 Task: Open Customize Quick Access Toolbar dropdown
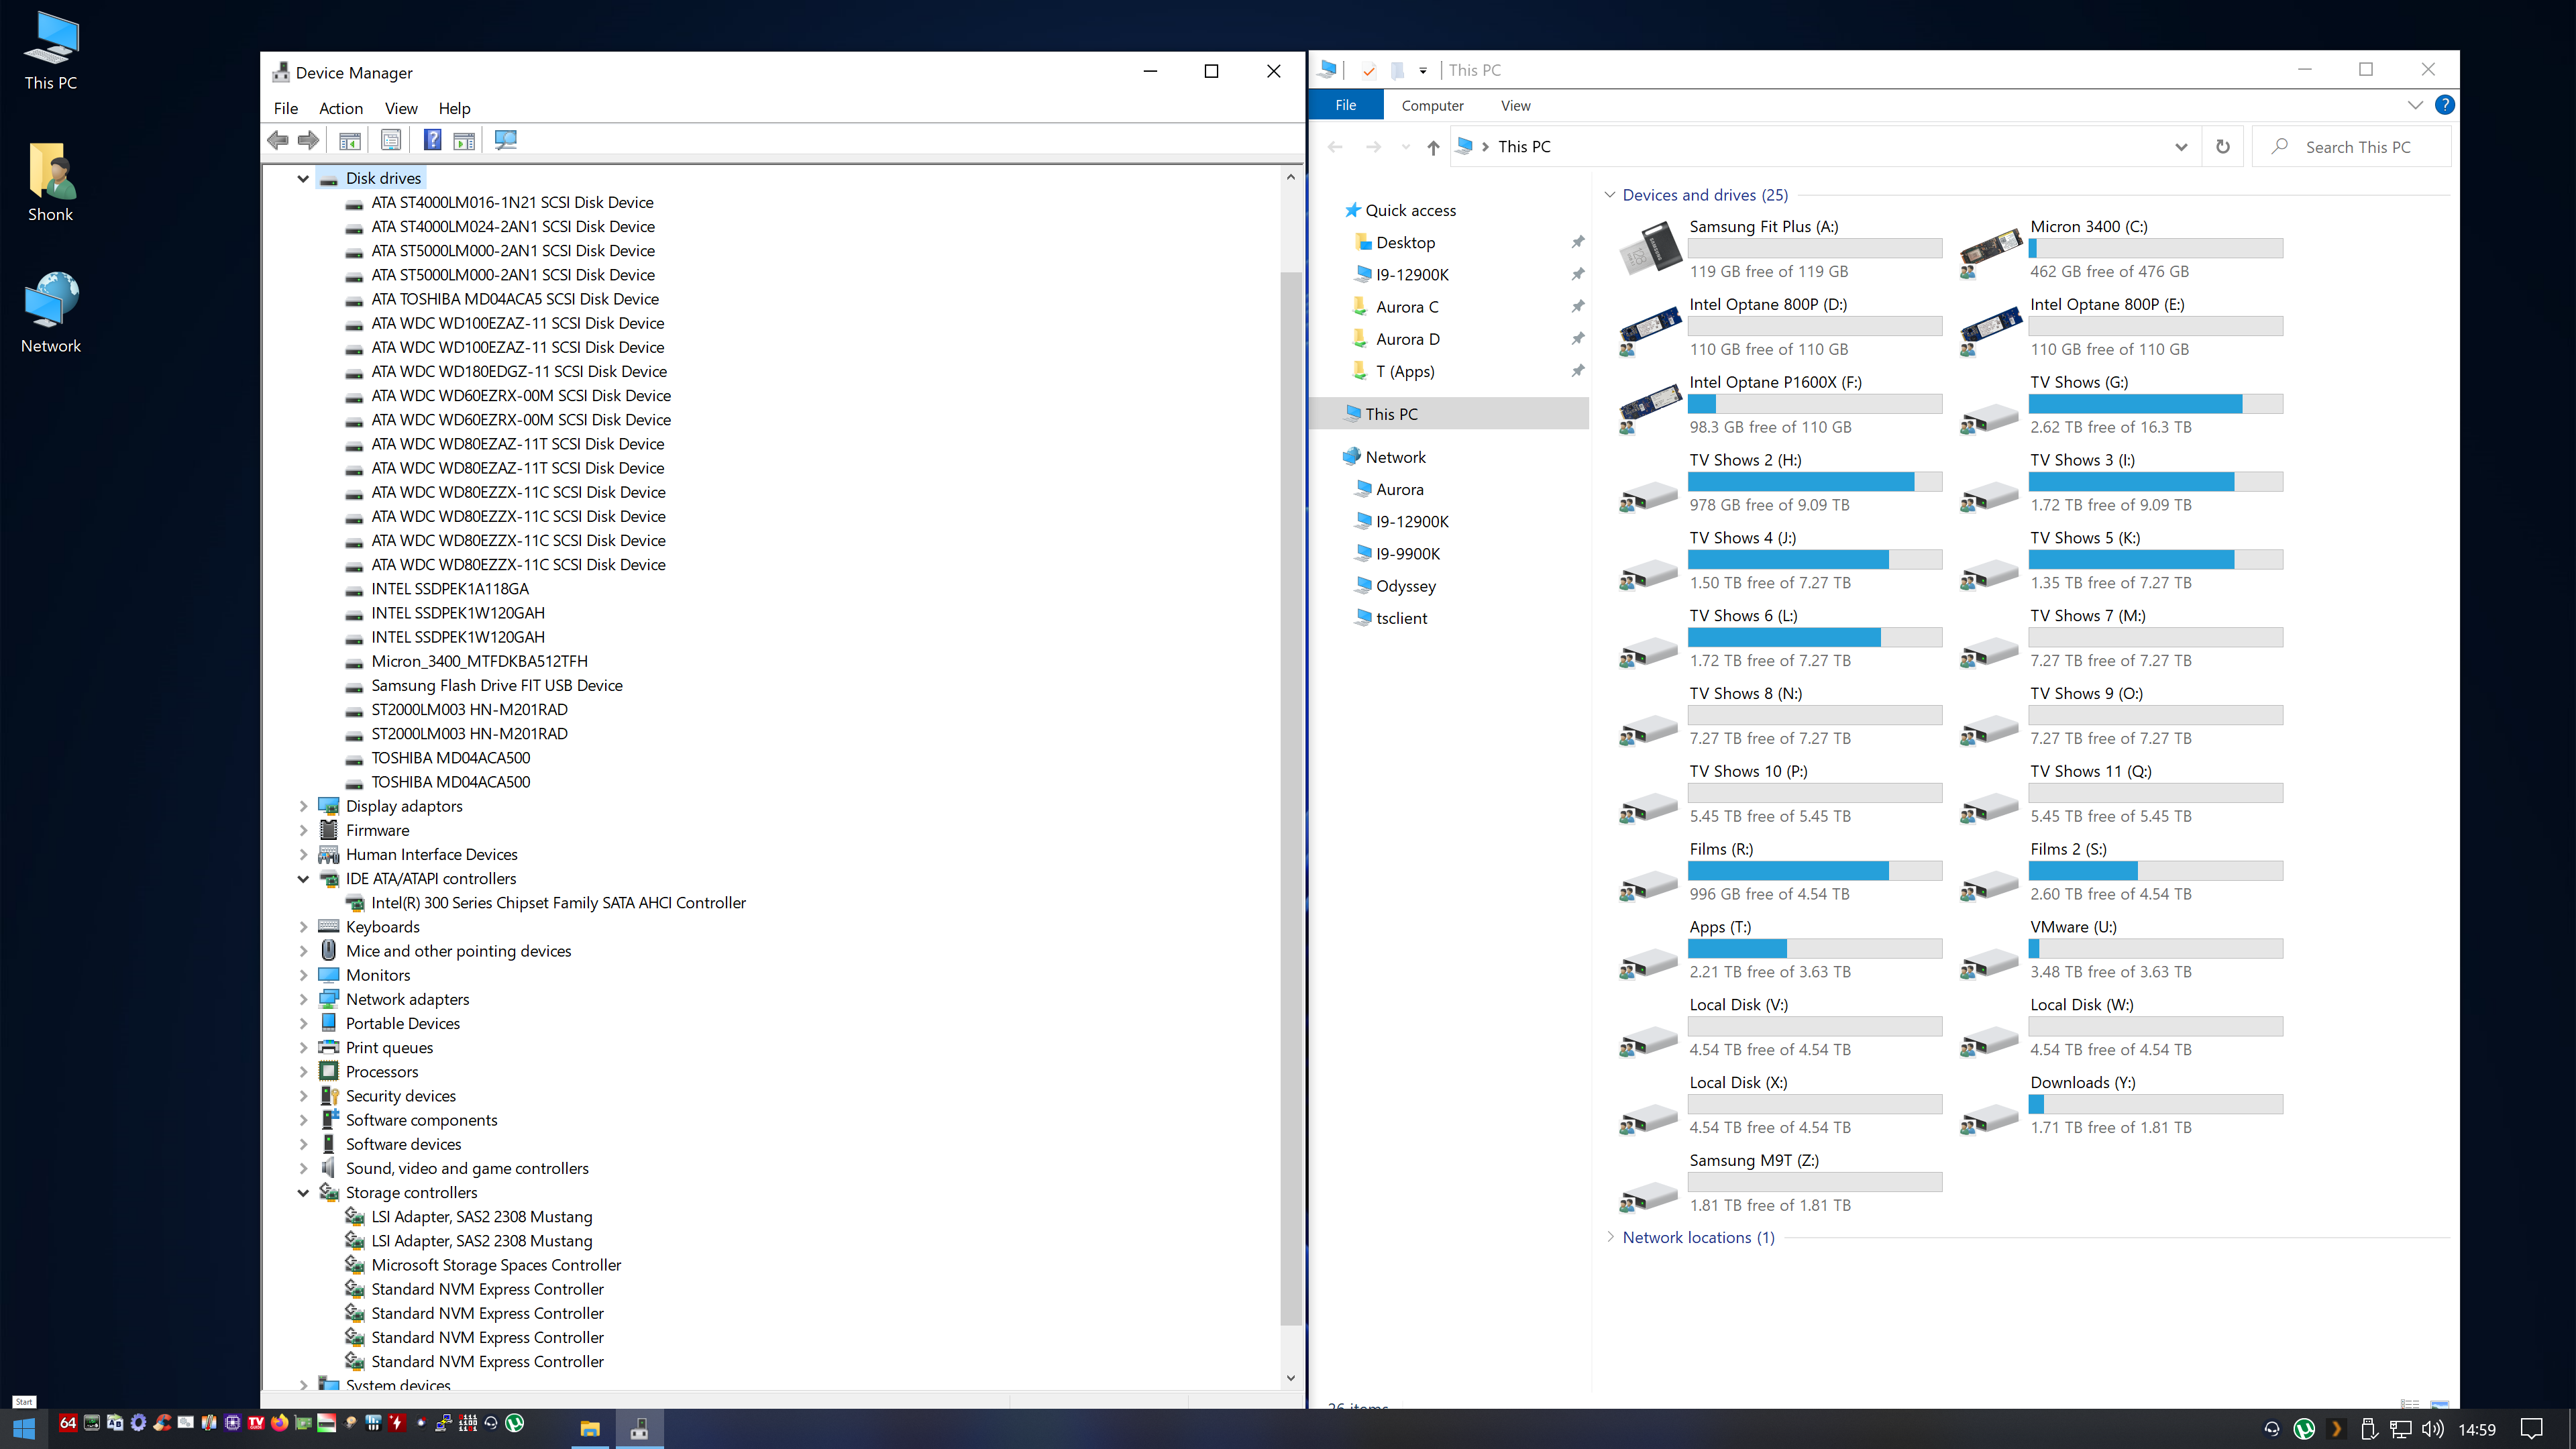coord(1422,70)
